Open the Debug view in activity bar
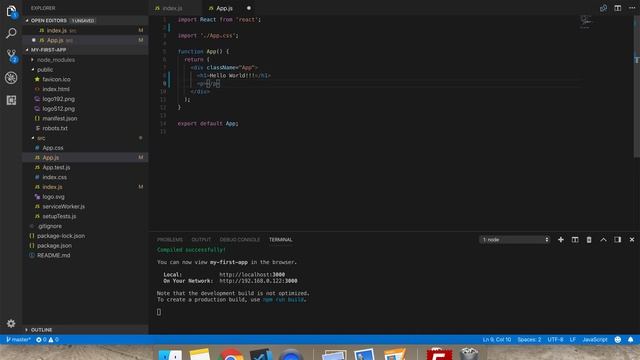The width and height of the screenshot is (640, 360). click(11, 78)
